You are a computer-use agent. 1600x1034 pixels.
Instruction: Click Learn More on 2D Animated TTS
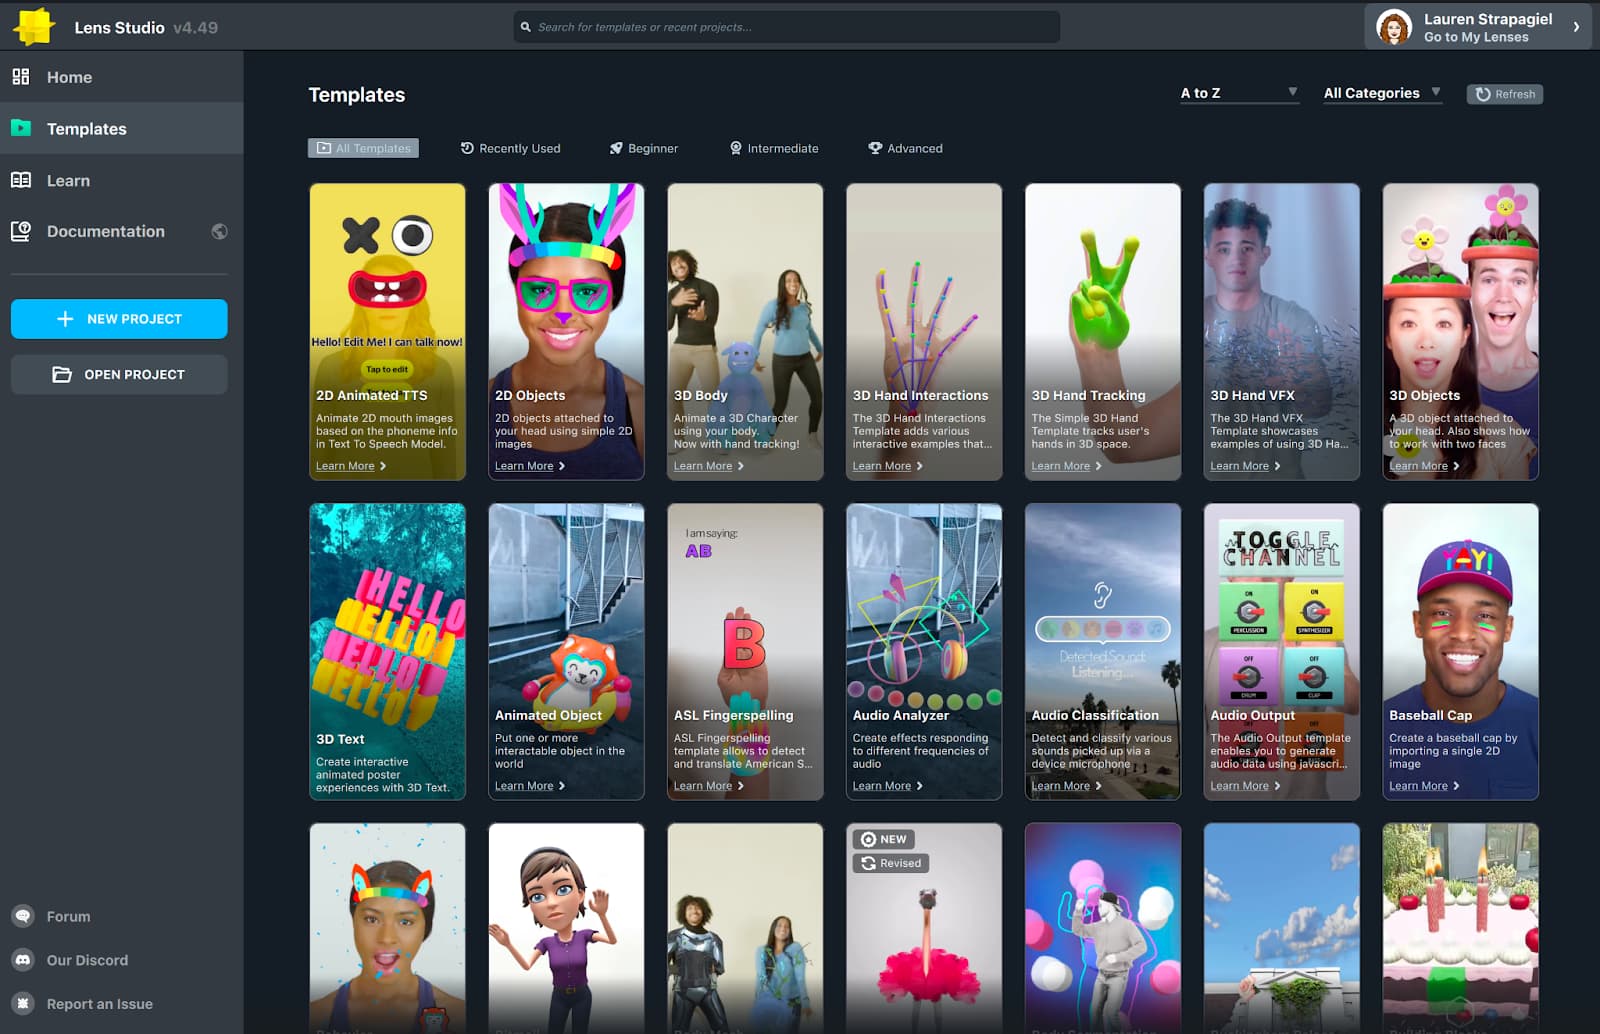[x=351, y=466]
